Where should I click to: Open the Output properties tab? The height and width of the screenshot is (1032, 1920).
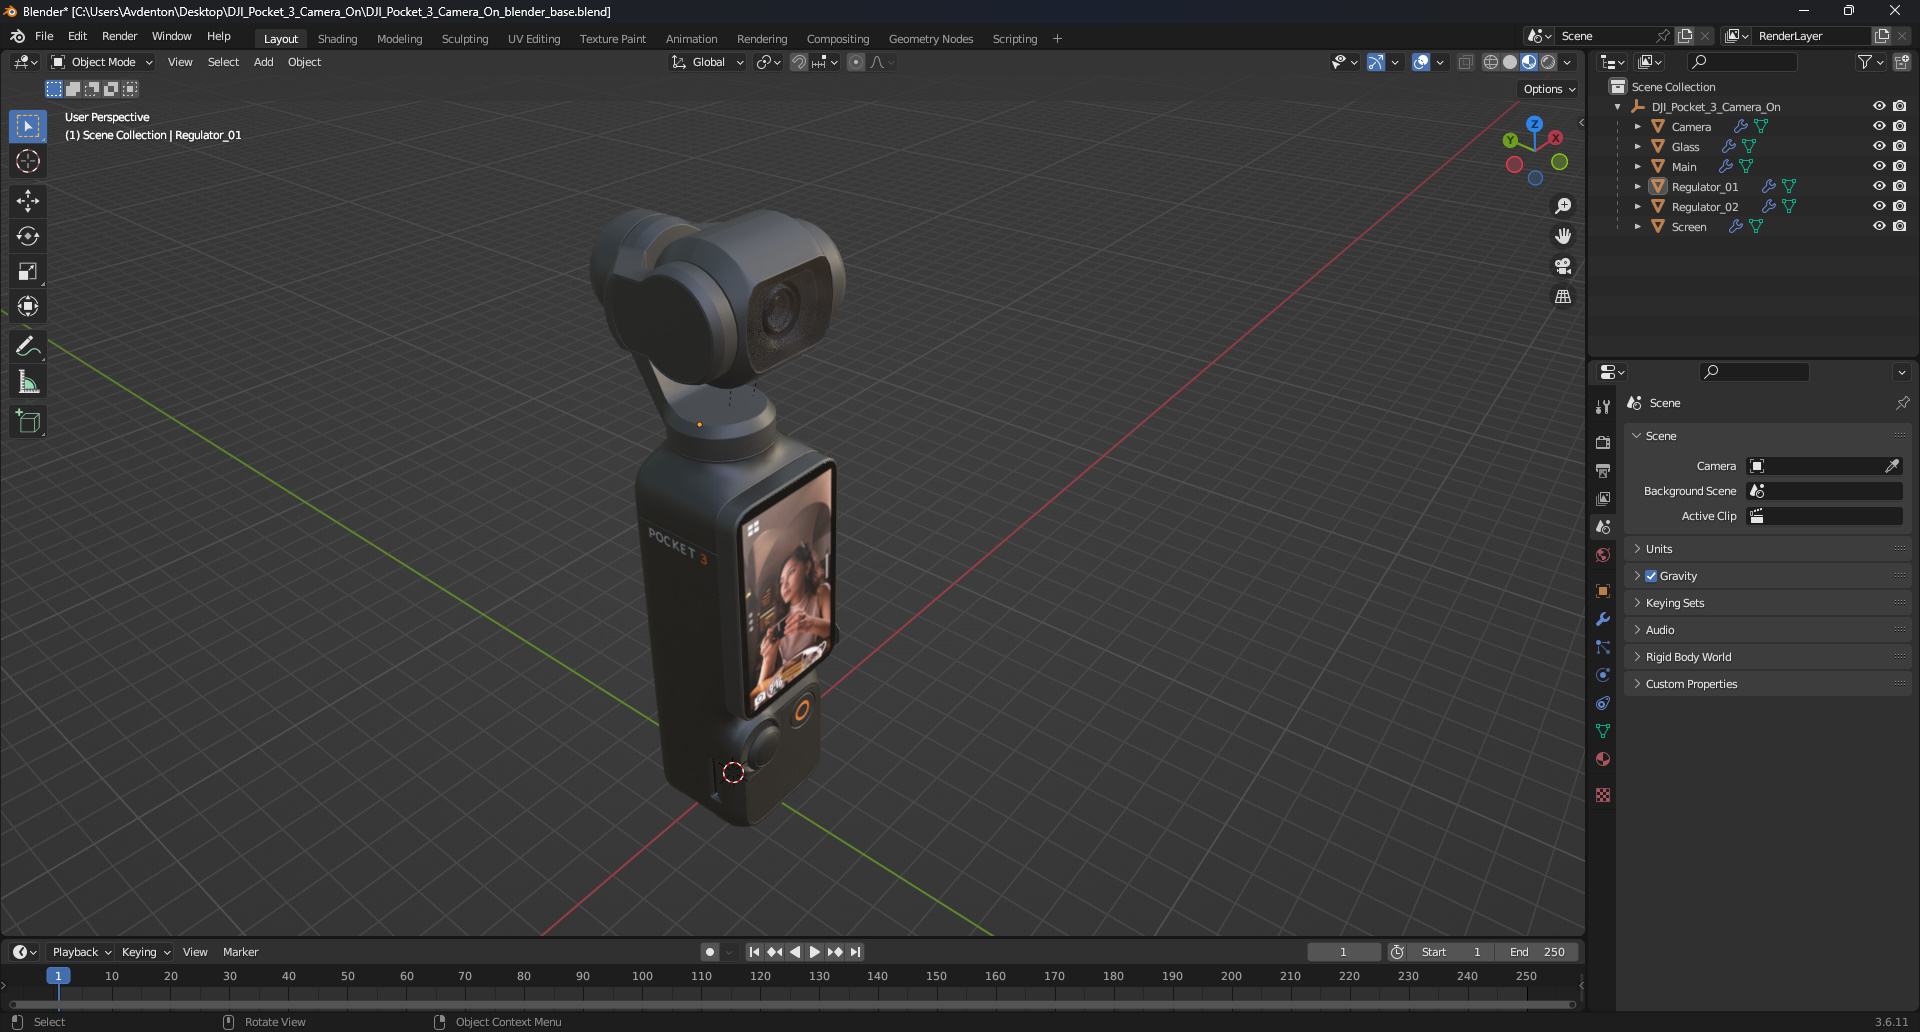1603,470
